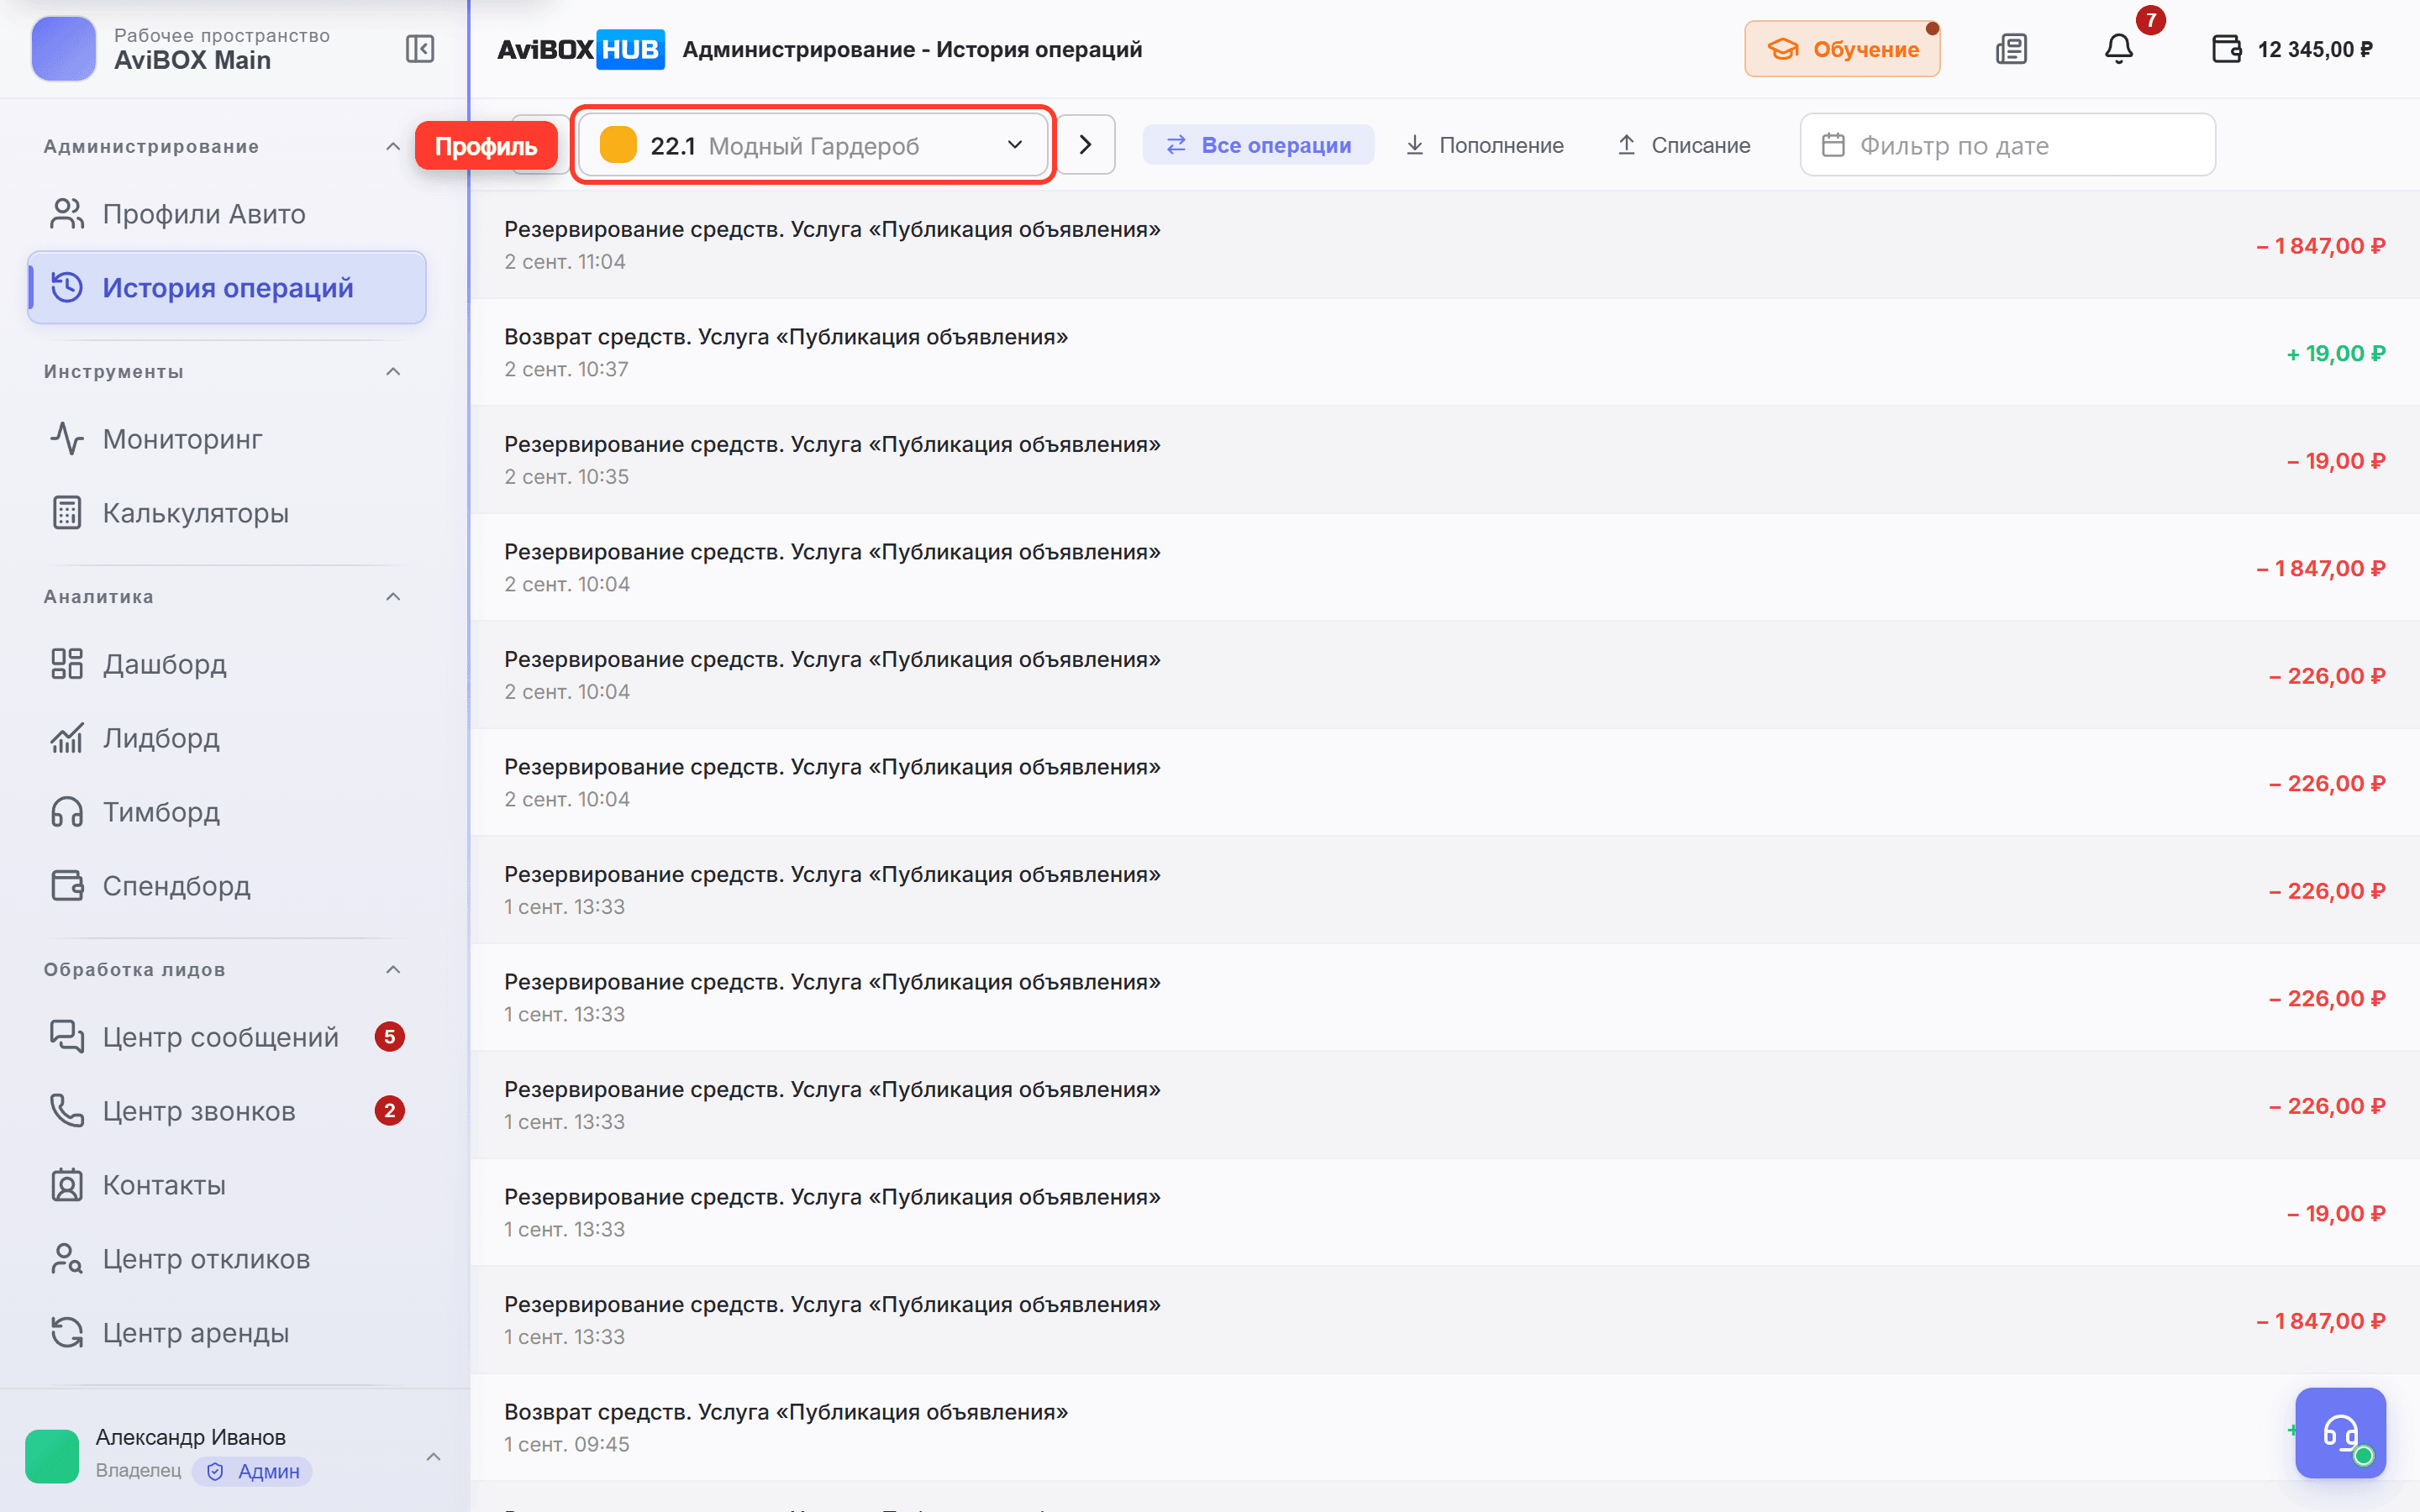
Task: Open the Дашборд analytics page
Action: point(227,664)
